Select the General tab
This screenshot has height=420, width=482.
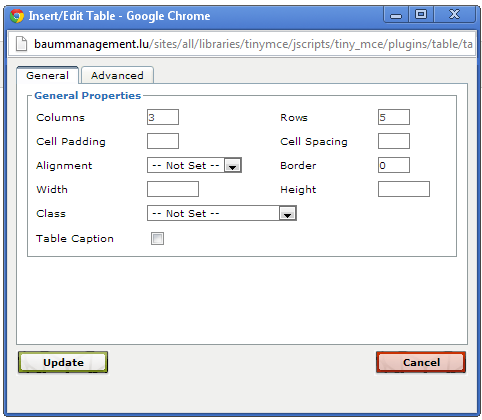point(48,75)
